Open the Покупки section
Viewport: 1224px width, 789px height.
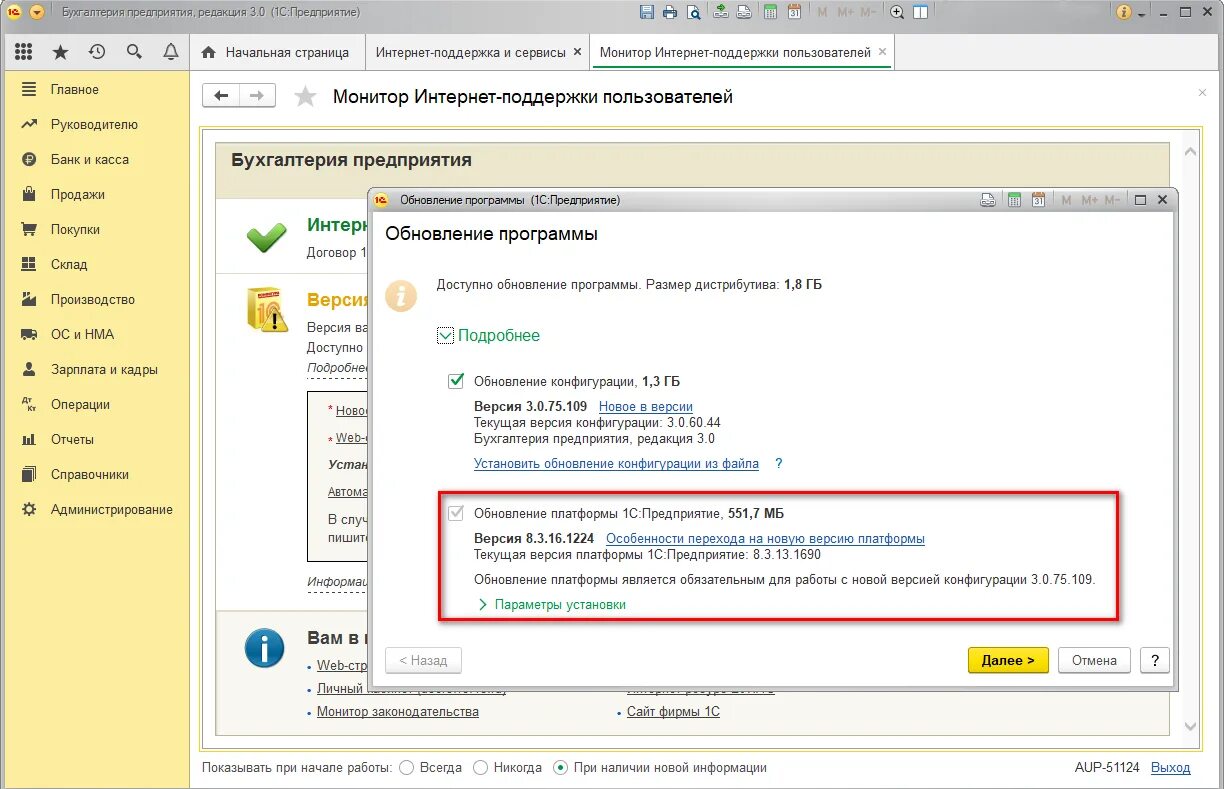[x=95, y=229]
